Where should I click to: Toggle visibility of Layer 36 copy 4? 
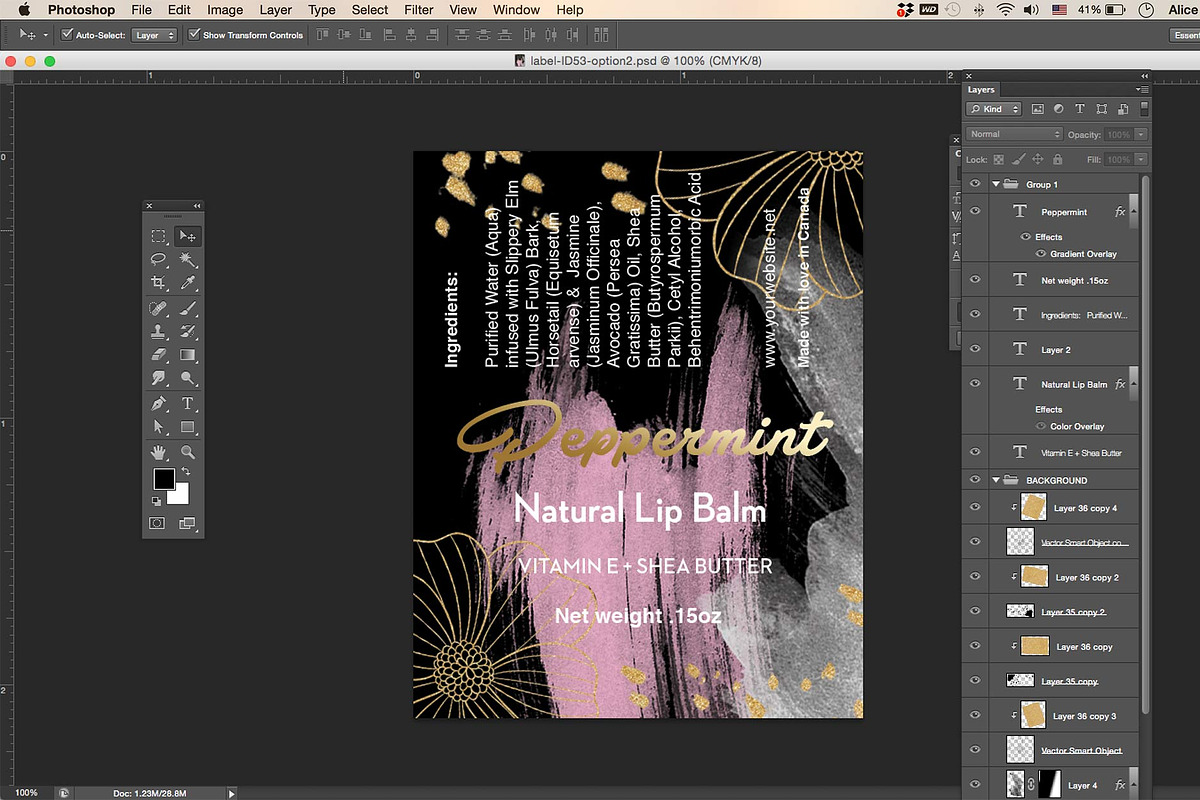(x=976, y=508)
